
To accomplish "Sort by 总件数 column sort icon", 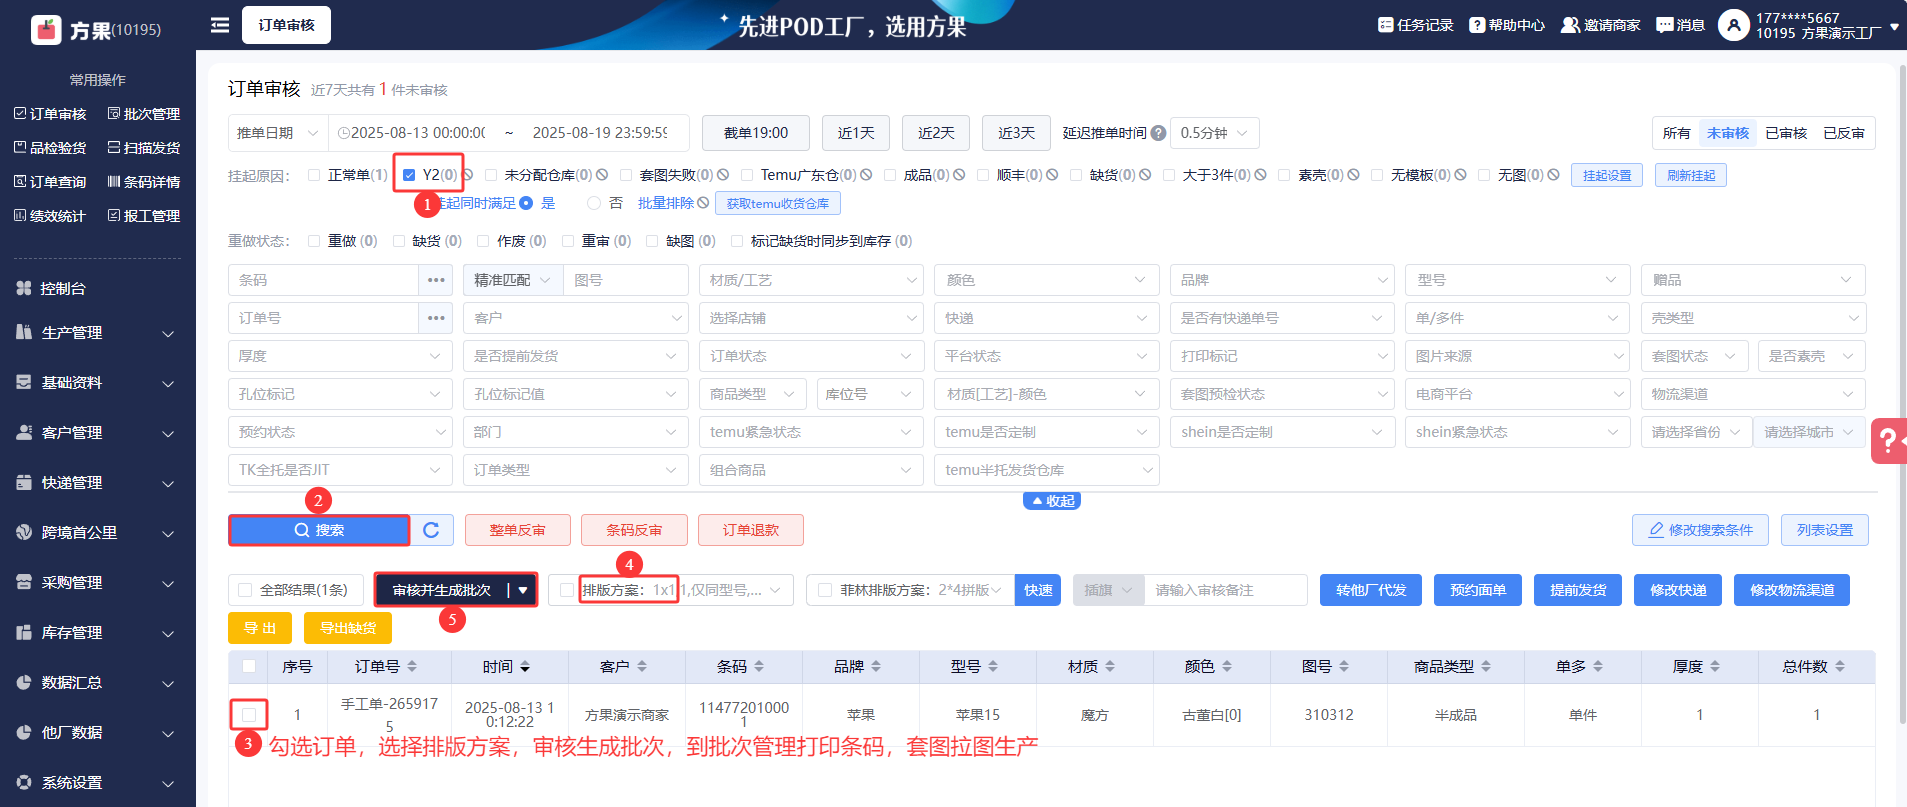I will [1840, 667].
